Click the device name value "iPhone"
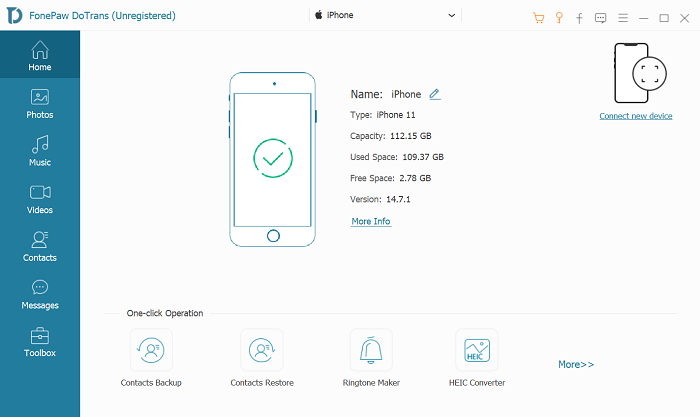This screenshot has height=417, width=700. [406, 94]
